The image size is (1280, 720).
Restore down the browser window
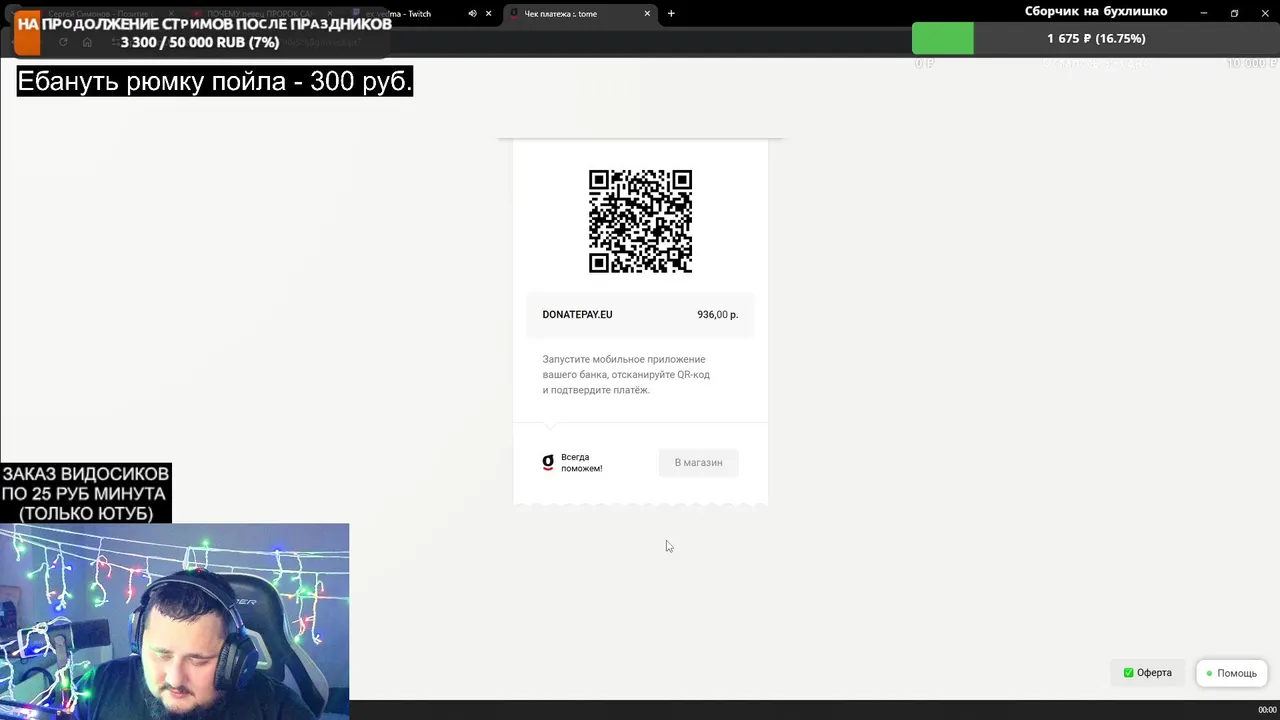(x=1234, y=13)
